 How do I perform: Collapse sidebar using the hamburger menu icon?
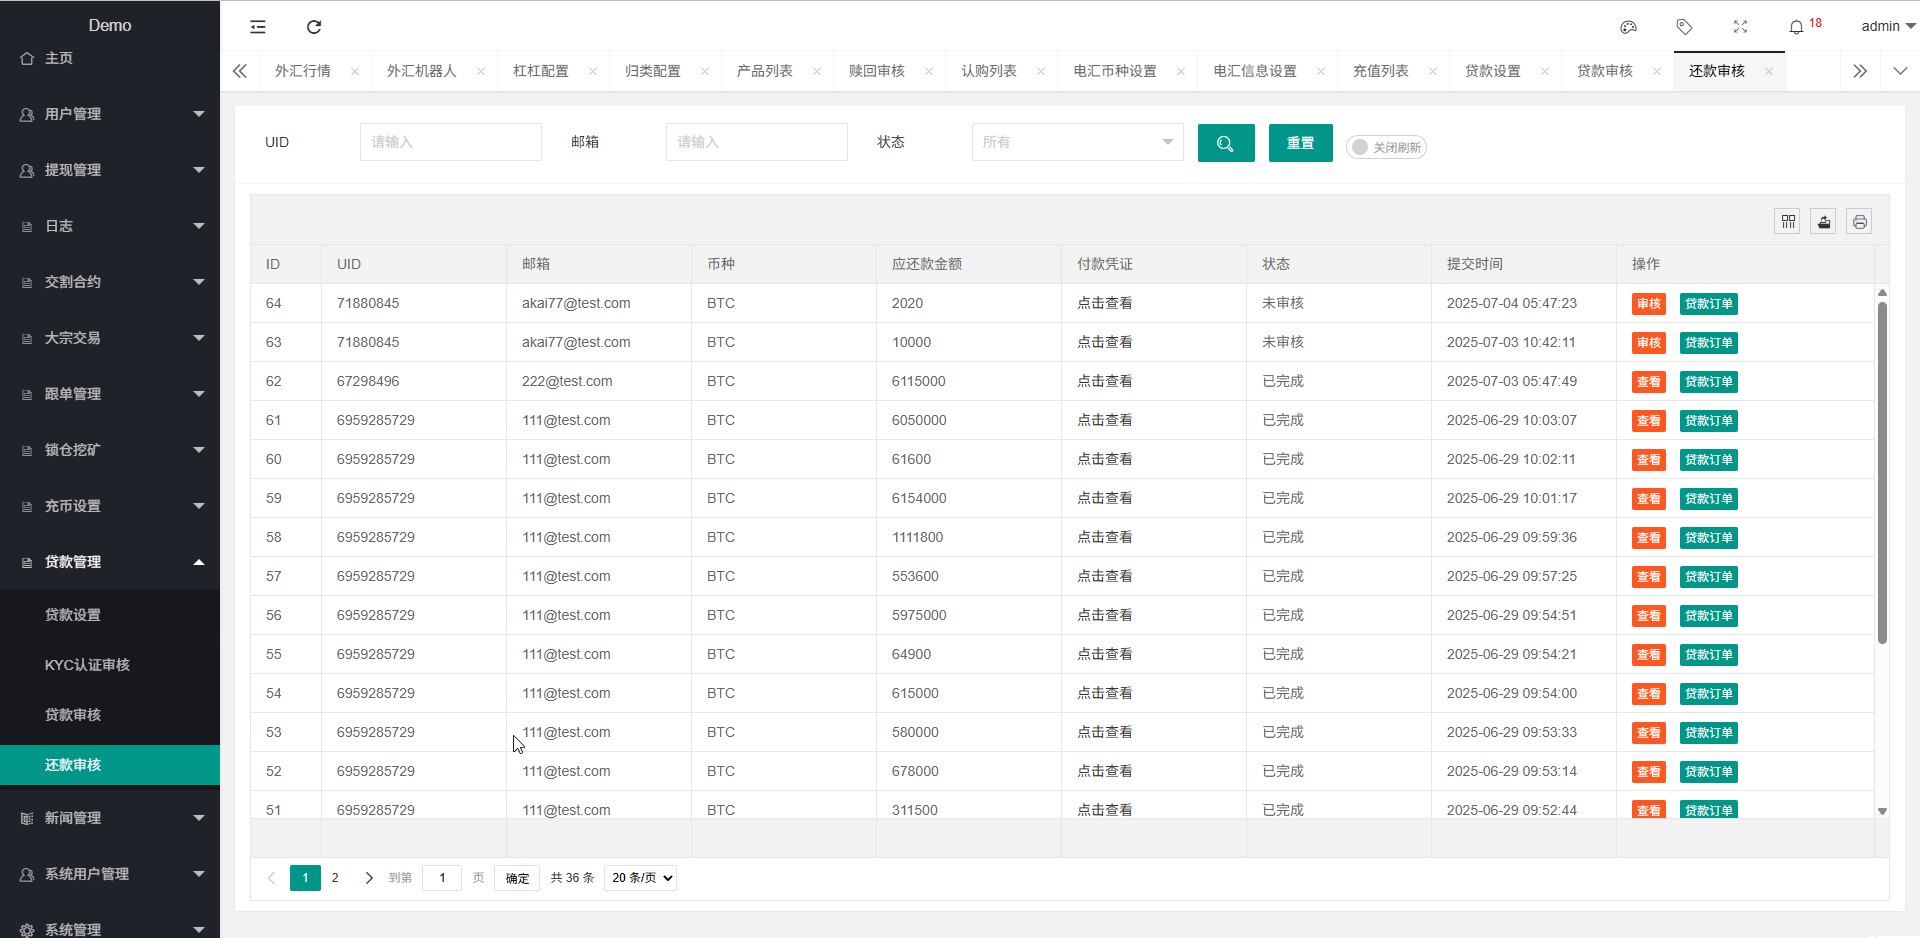[258, 27]
